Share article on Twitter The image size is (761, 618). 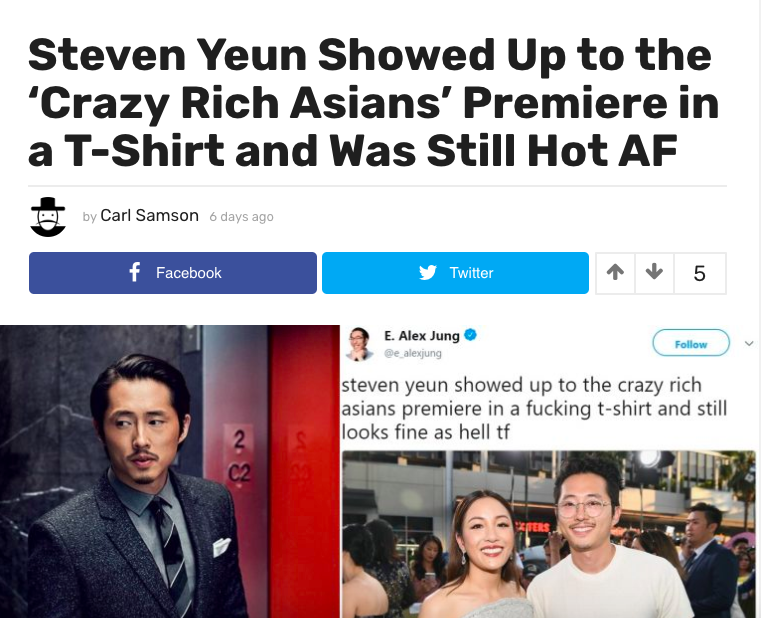tap(455, 273)
